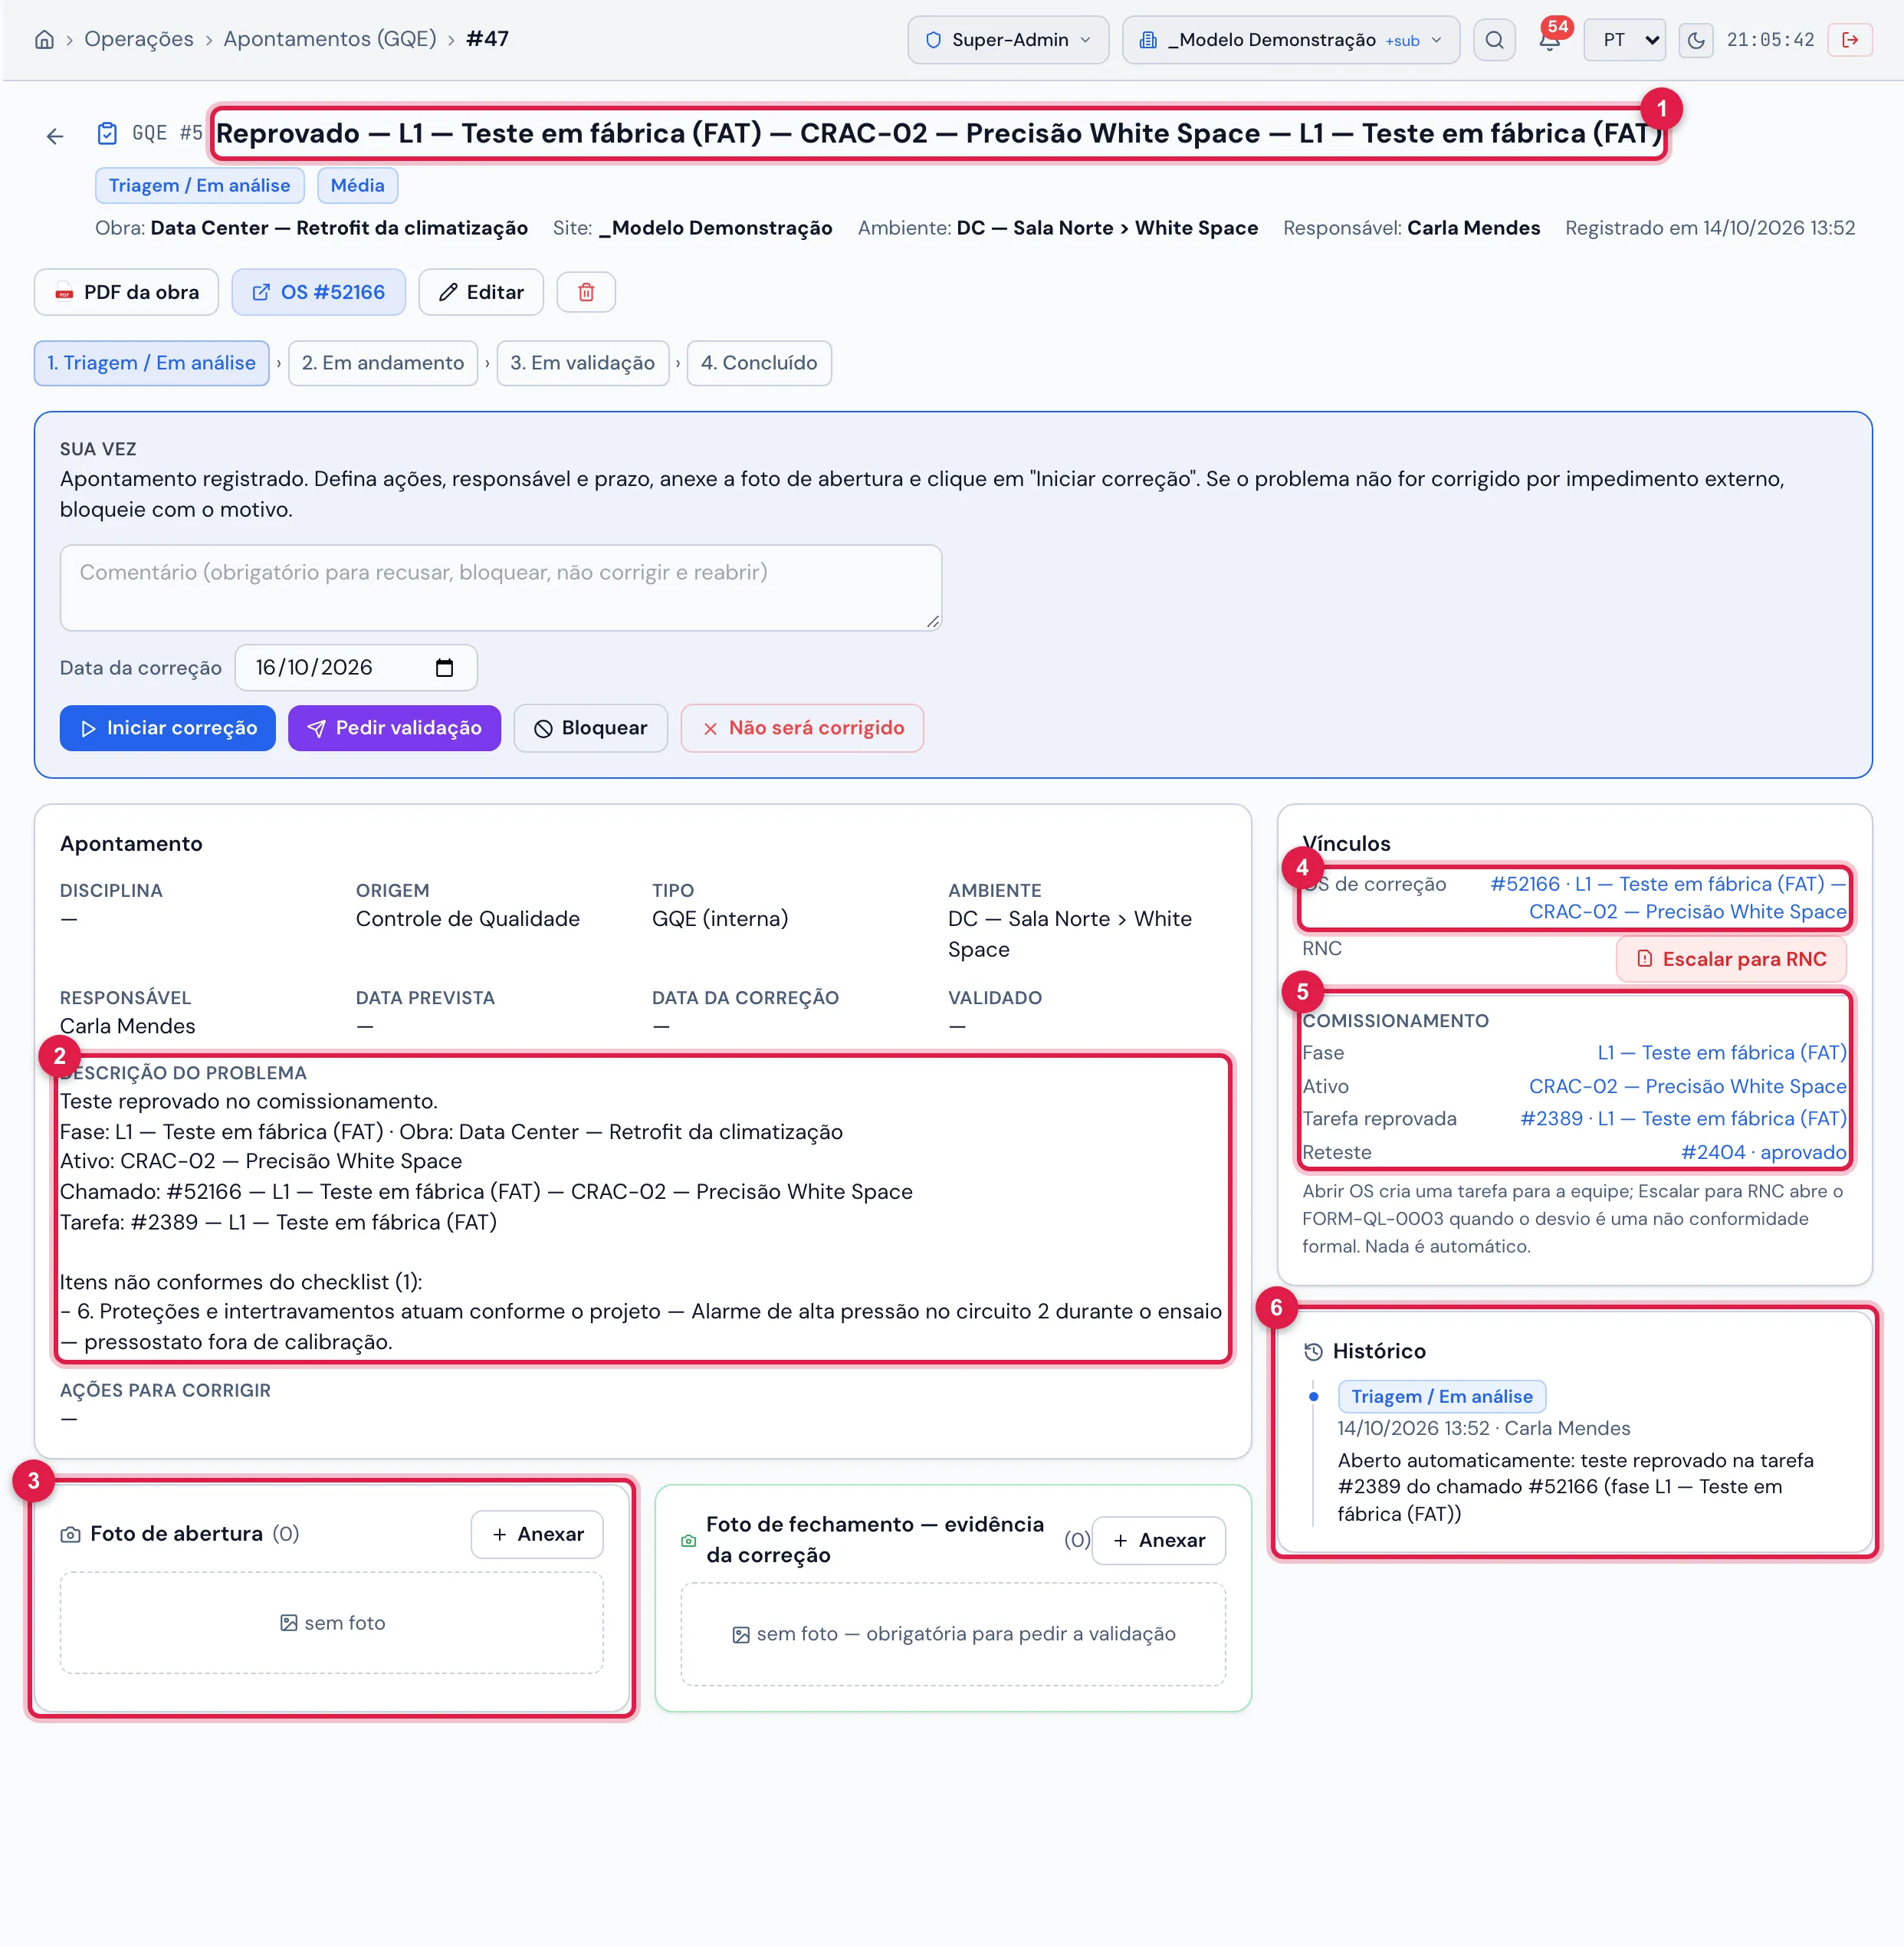1904x1947 pixels.
Task: Click into the Comentário text area
Action: tap(501, 588)
